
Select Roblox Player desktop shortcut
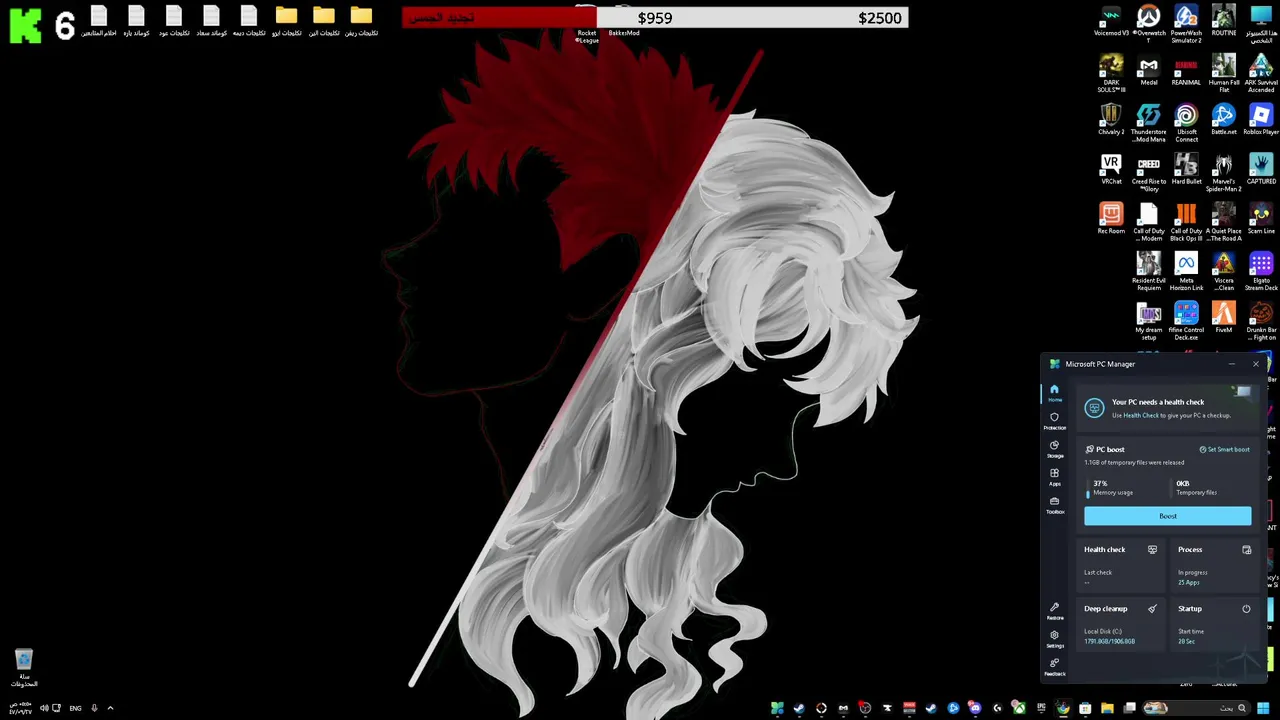click(x=1261, y=121)
